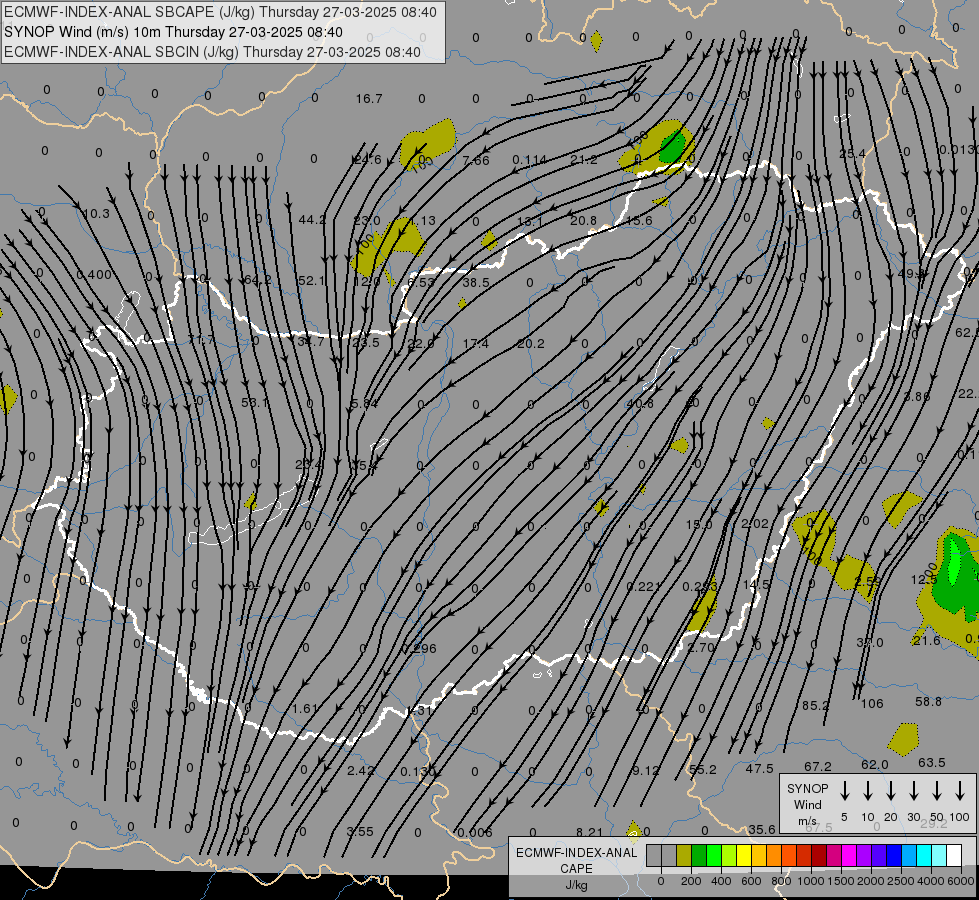979x900 pixels.
Task: Click the 14.5 grid value
Action: click(x=756, y=585)
